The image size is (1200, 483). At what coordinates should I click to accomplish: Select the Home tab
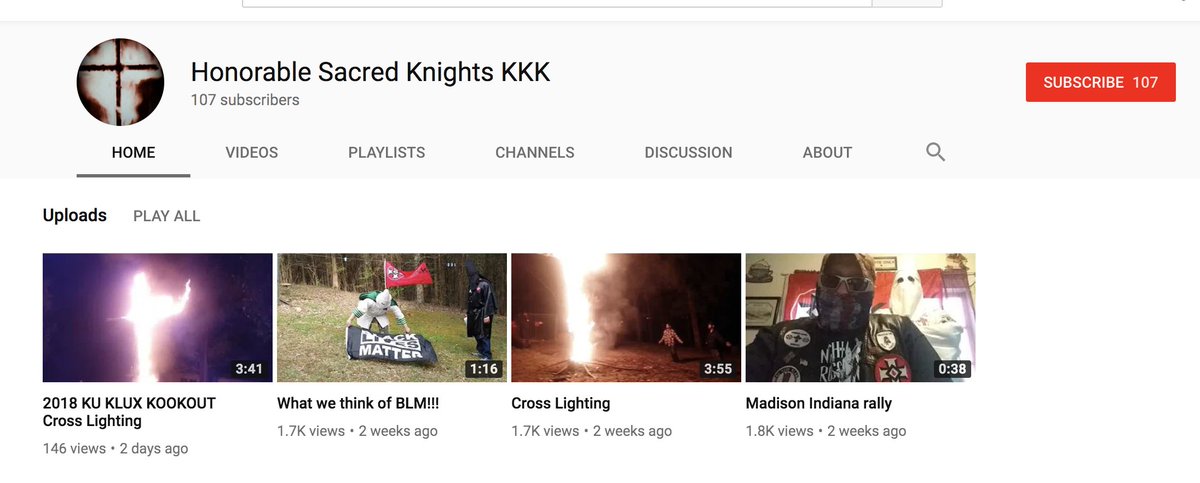[x=133, y=153]
